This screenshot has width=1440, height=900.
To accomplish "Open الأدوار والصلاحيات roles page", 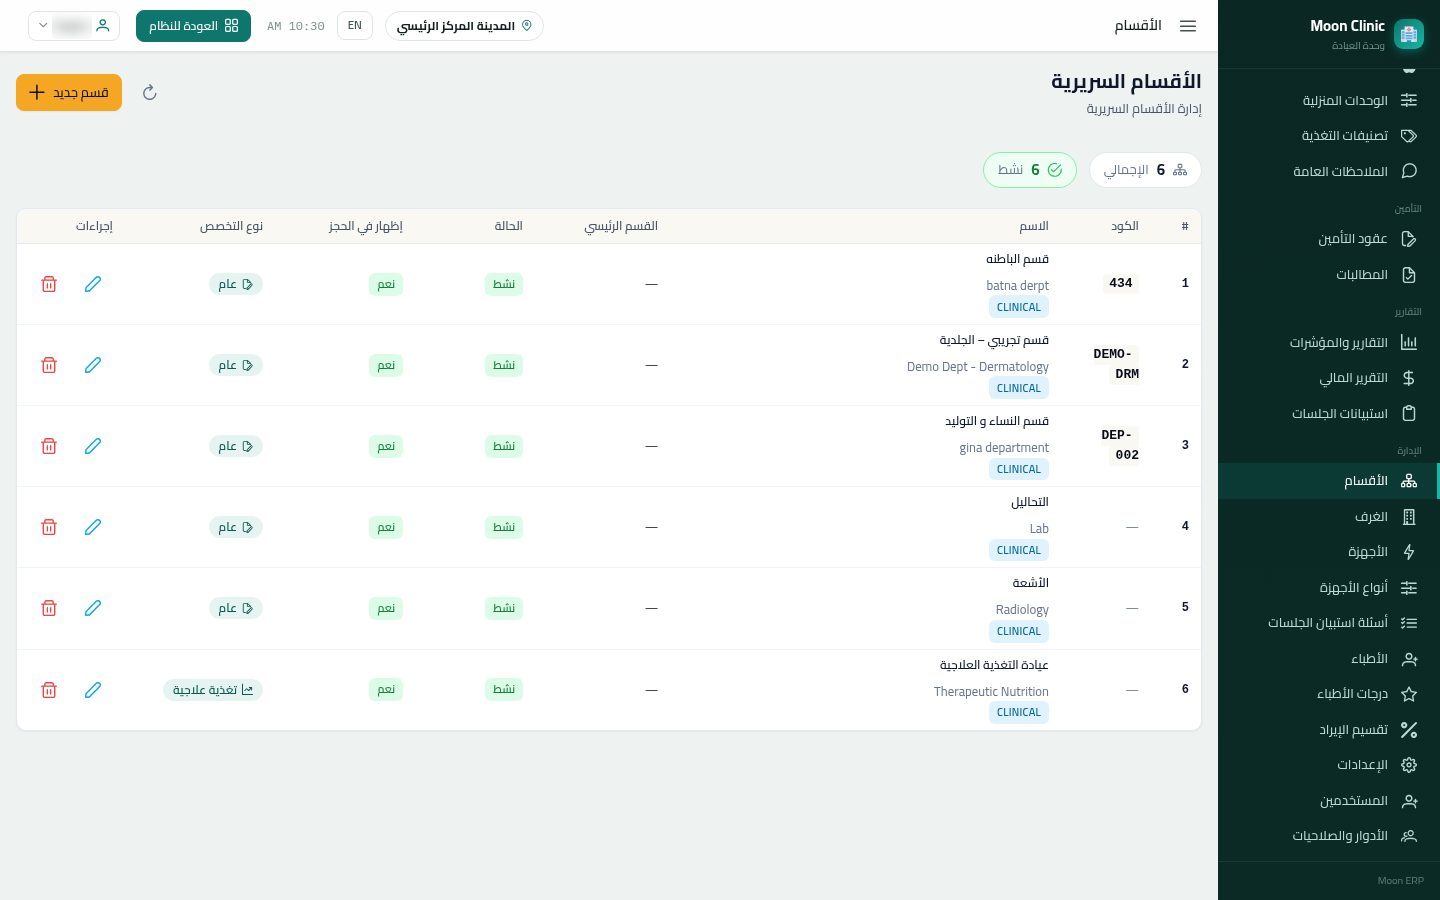I will click(x=1328, y=836).
